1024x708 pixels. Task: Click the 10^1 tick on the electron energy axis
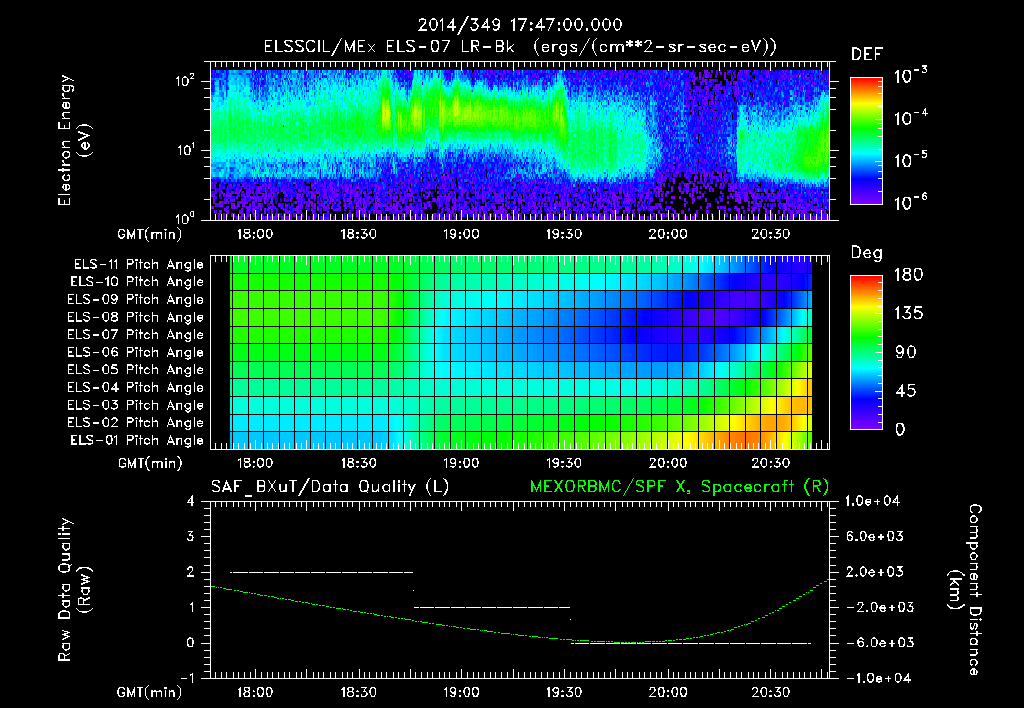185,150
